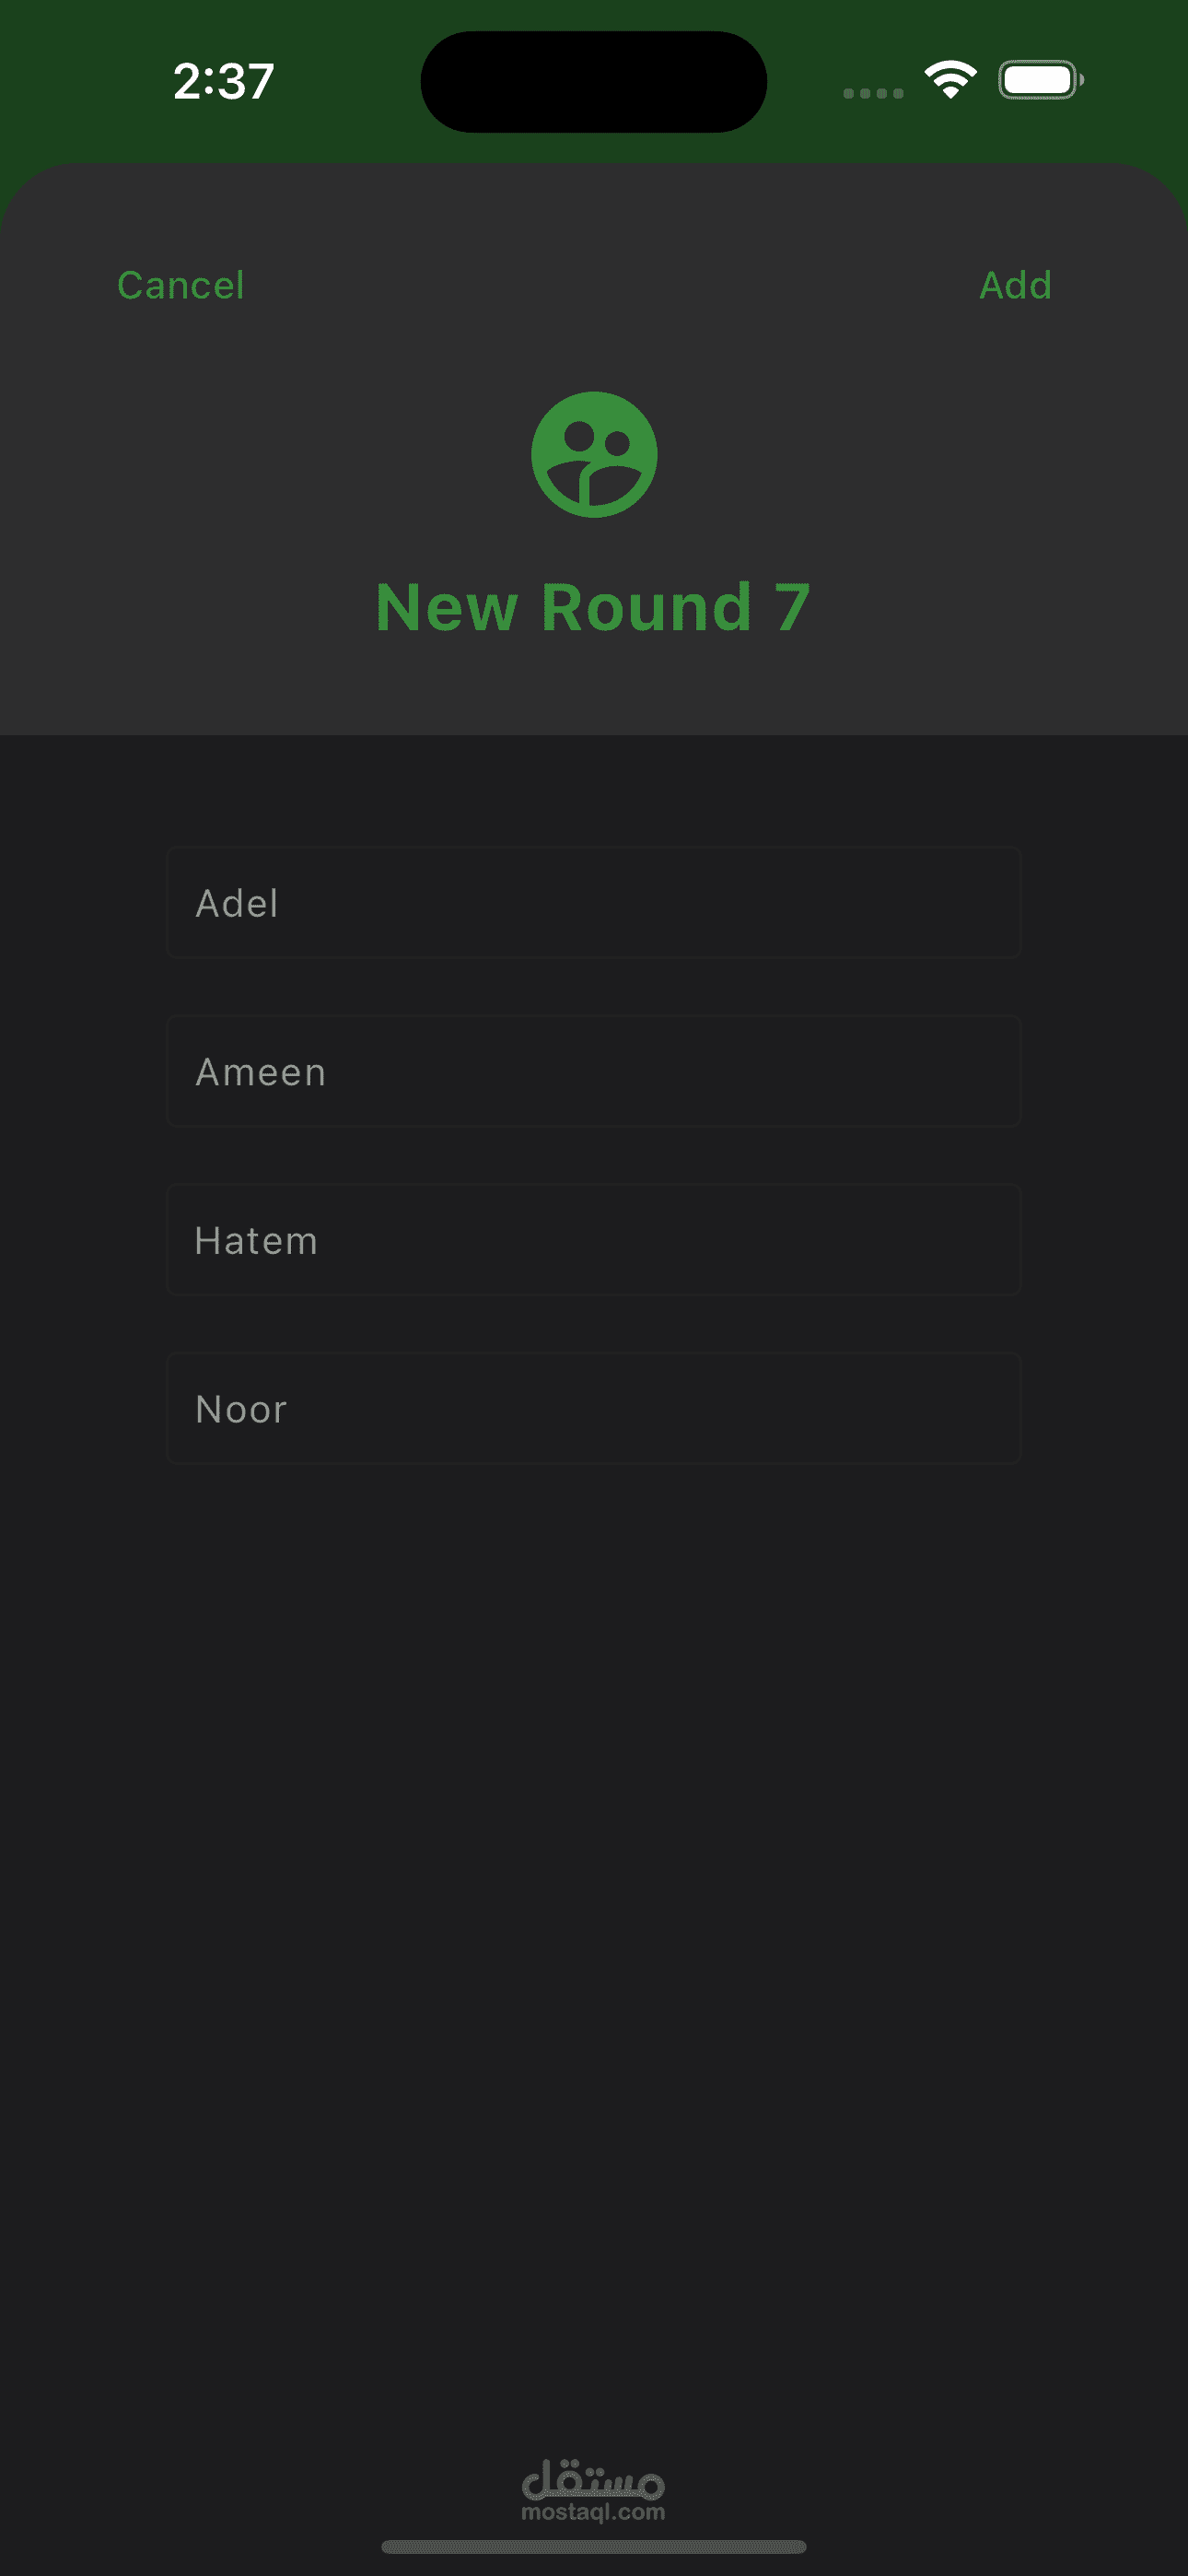Tap the 2:37 clock in status bar
The image size is (1188, 2576).
[223, 81]
